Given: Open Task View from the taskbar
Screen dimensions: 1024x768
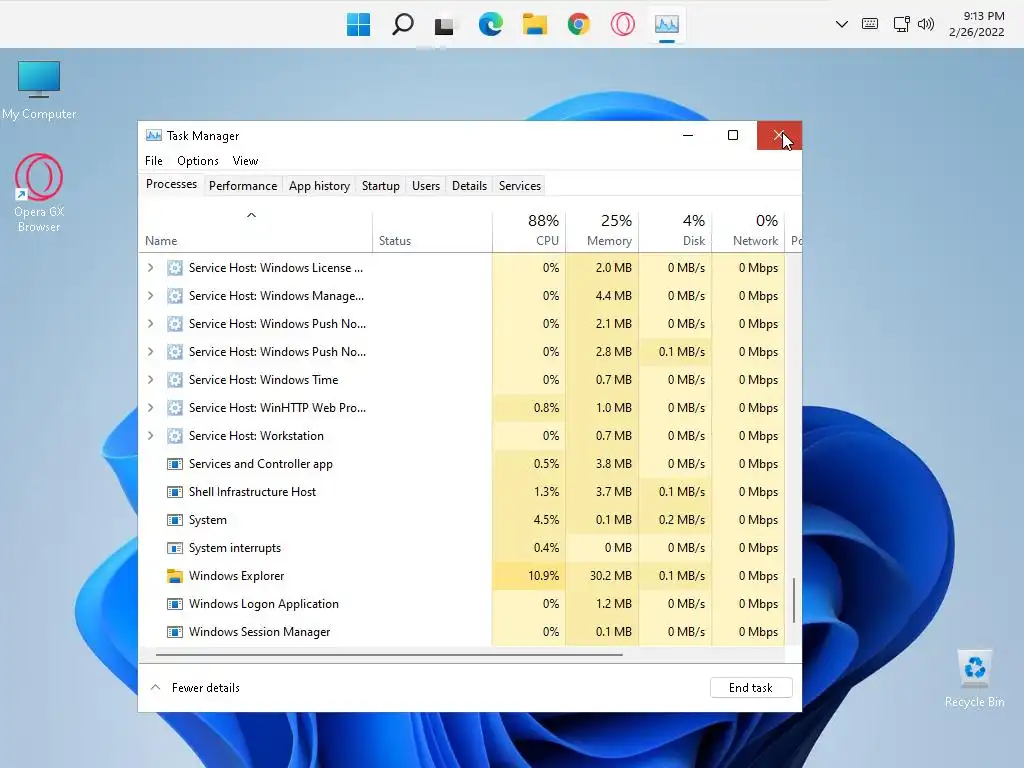Looking at the screenshot, I should [445, 25].
